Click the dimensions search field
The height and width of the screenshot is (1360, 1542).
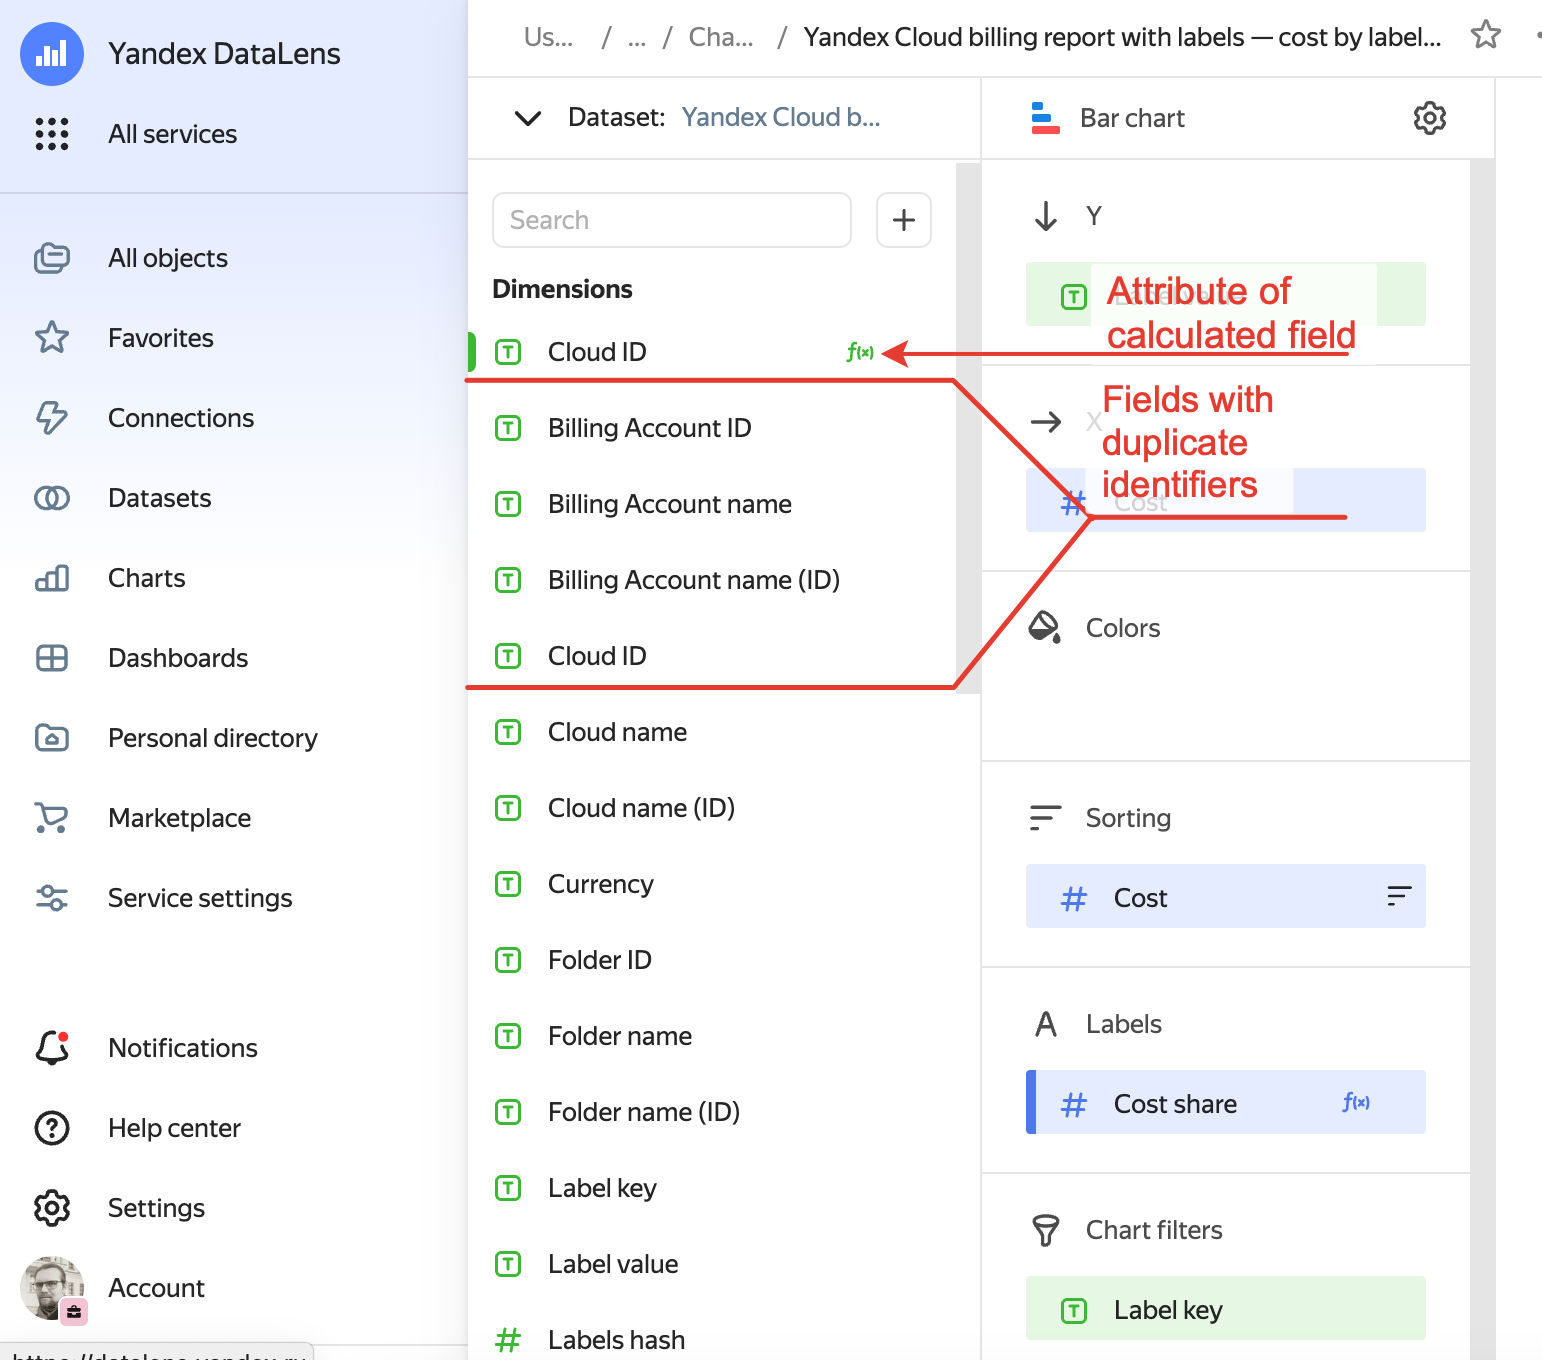click(x=671, y=220)
